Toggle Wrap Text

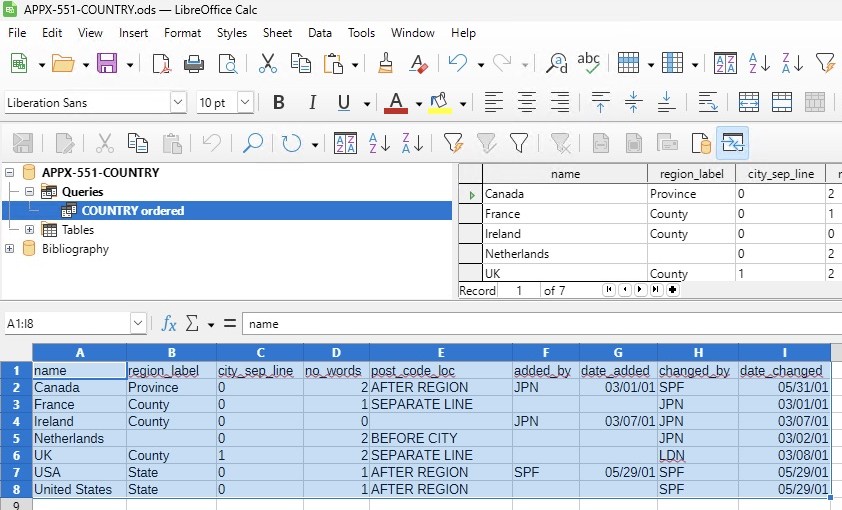pyautogui.click(x=708, y=102)
